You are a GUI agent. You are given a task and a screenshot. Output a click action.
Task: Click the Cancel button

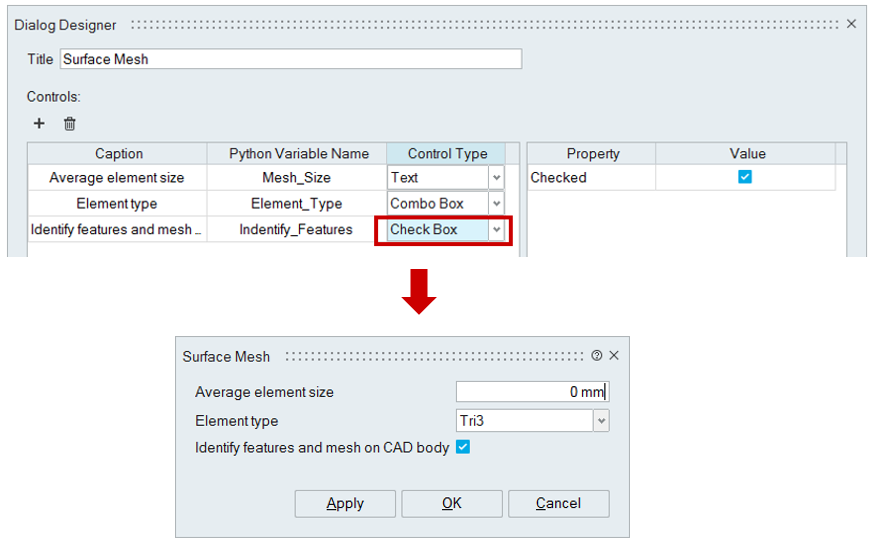click(x=558, y=503)
